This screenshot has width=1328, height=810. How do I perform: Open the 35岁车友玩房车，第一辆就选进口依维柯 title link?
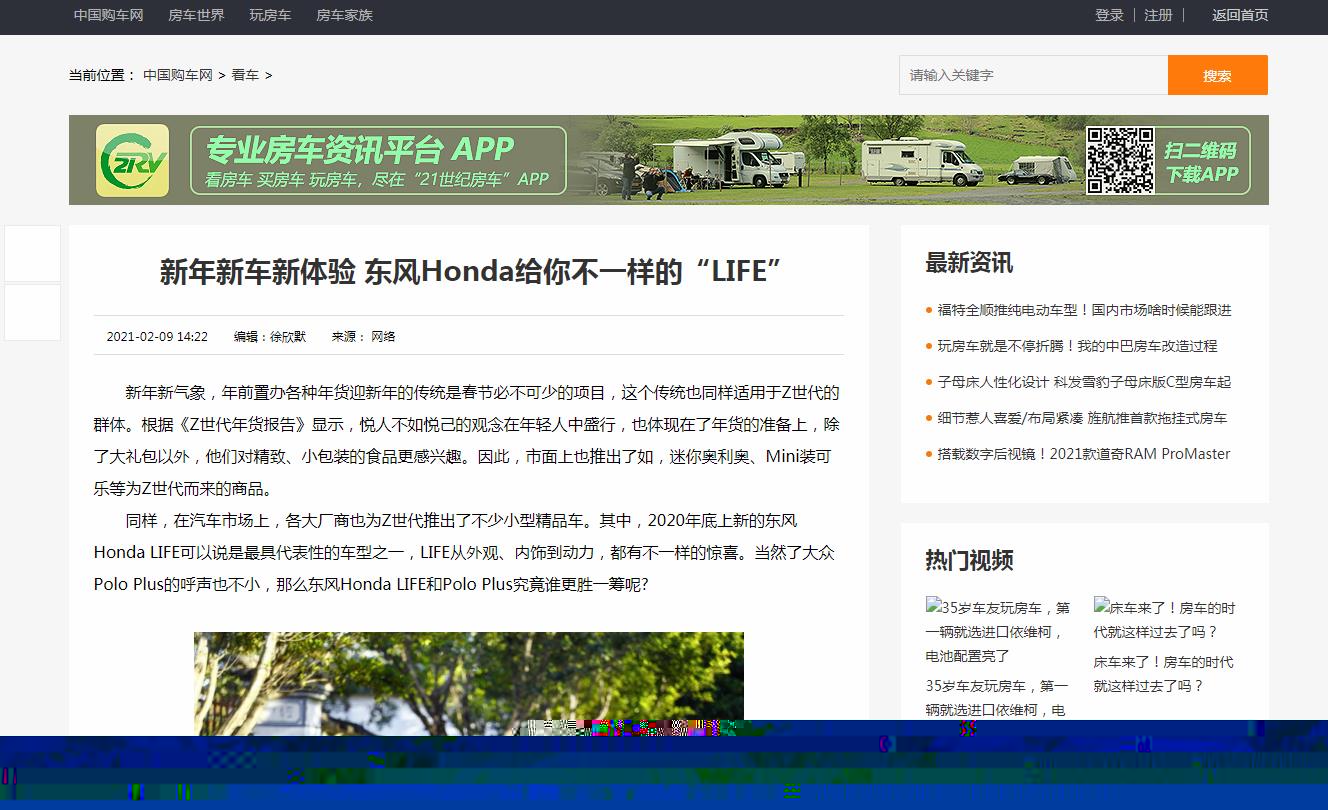click(x=998, y=698)
